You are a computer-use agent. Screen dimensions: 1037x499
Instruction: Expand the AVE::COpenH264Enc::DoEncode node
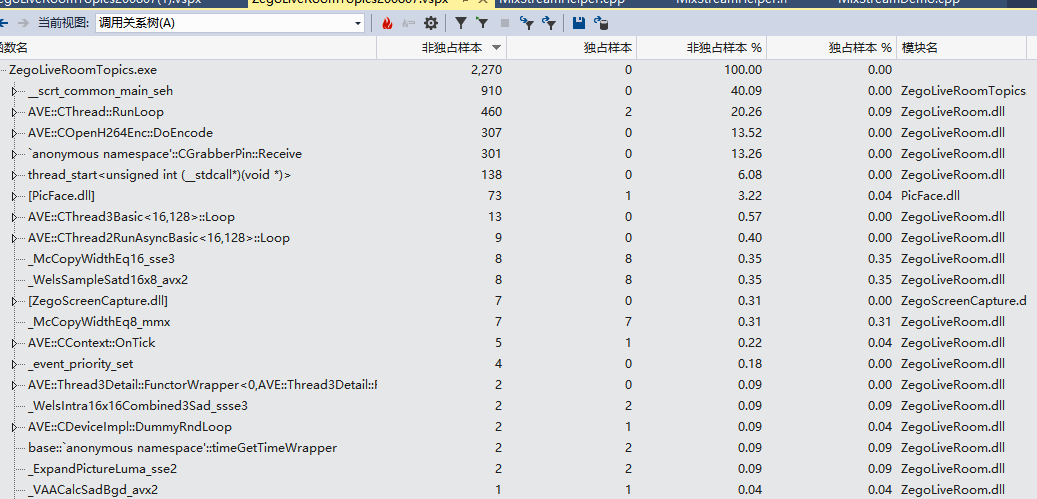[15, 134]
